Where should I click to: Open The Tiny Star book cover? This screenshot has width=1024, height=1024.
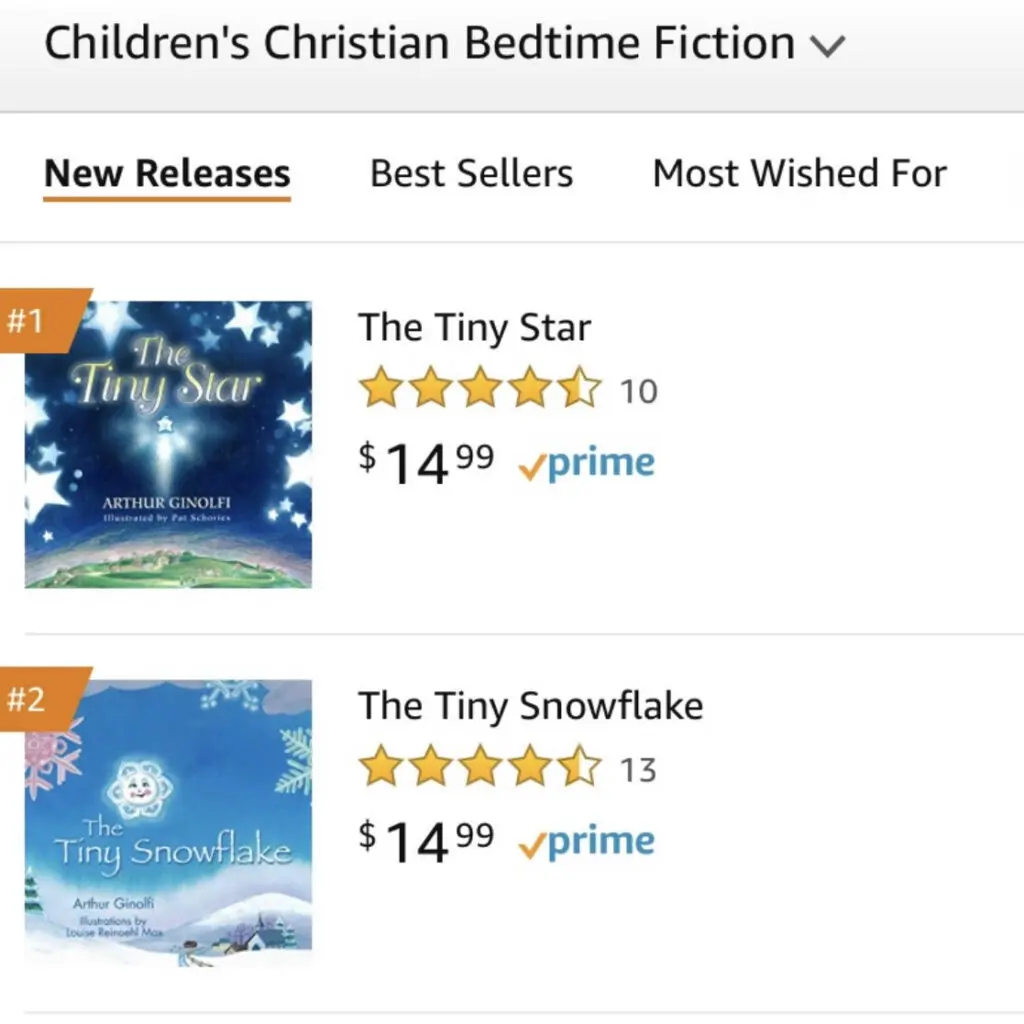[168, 445]
